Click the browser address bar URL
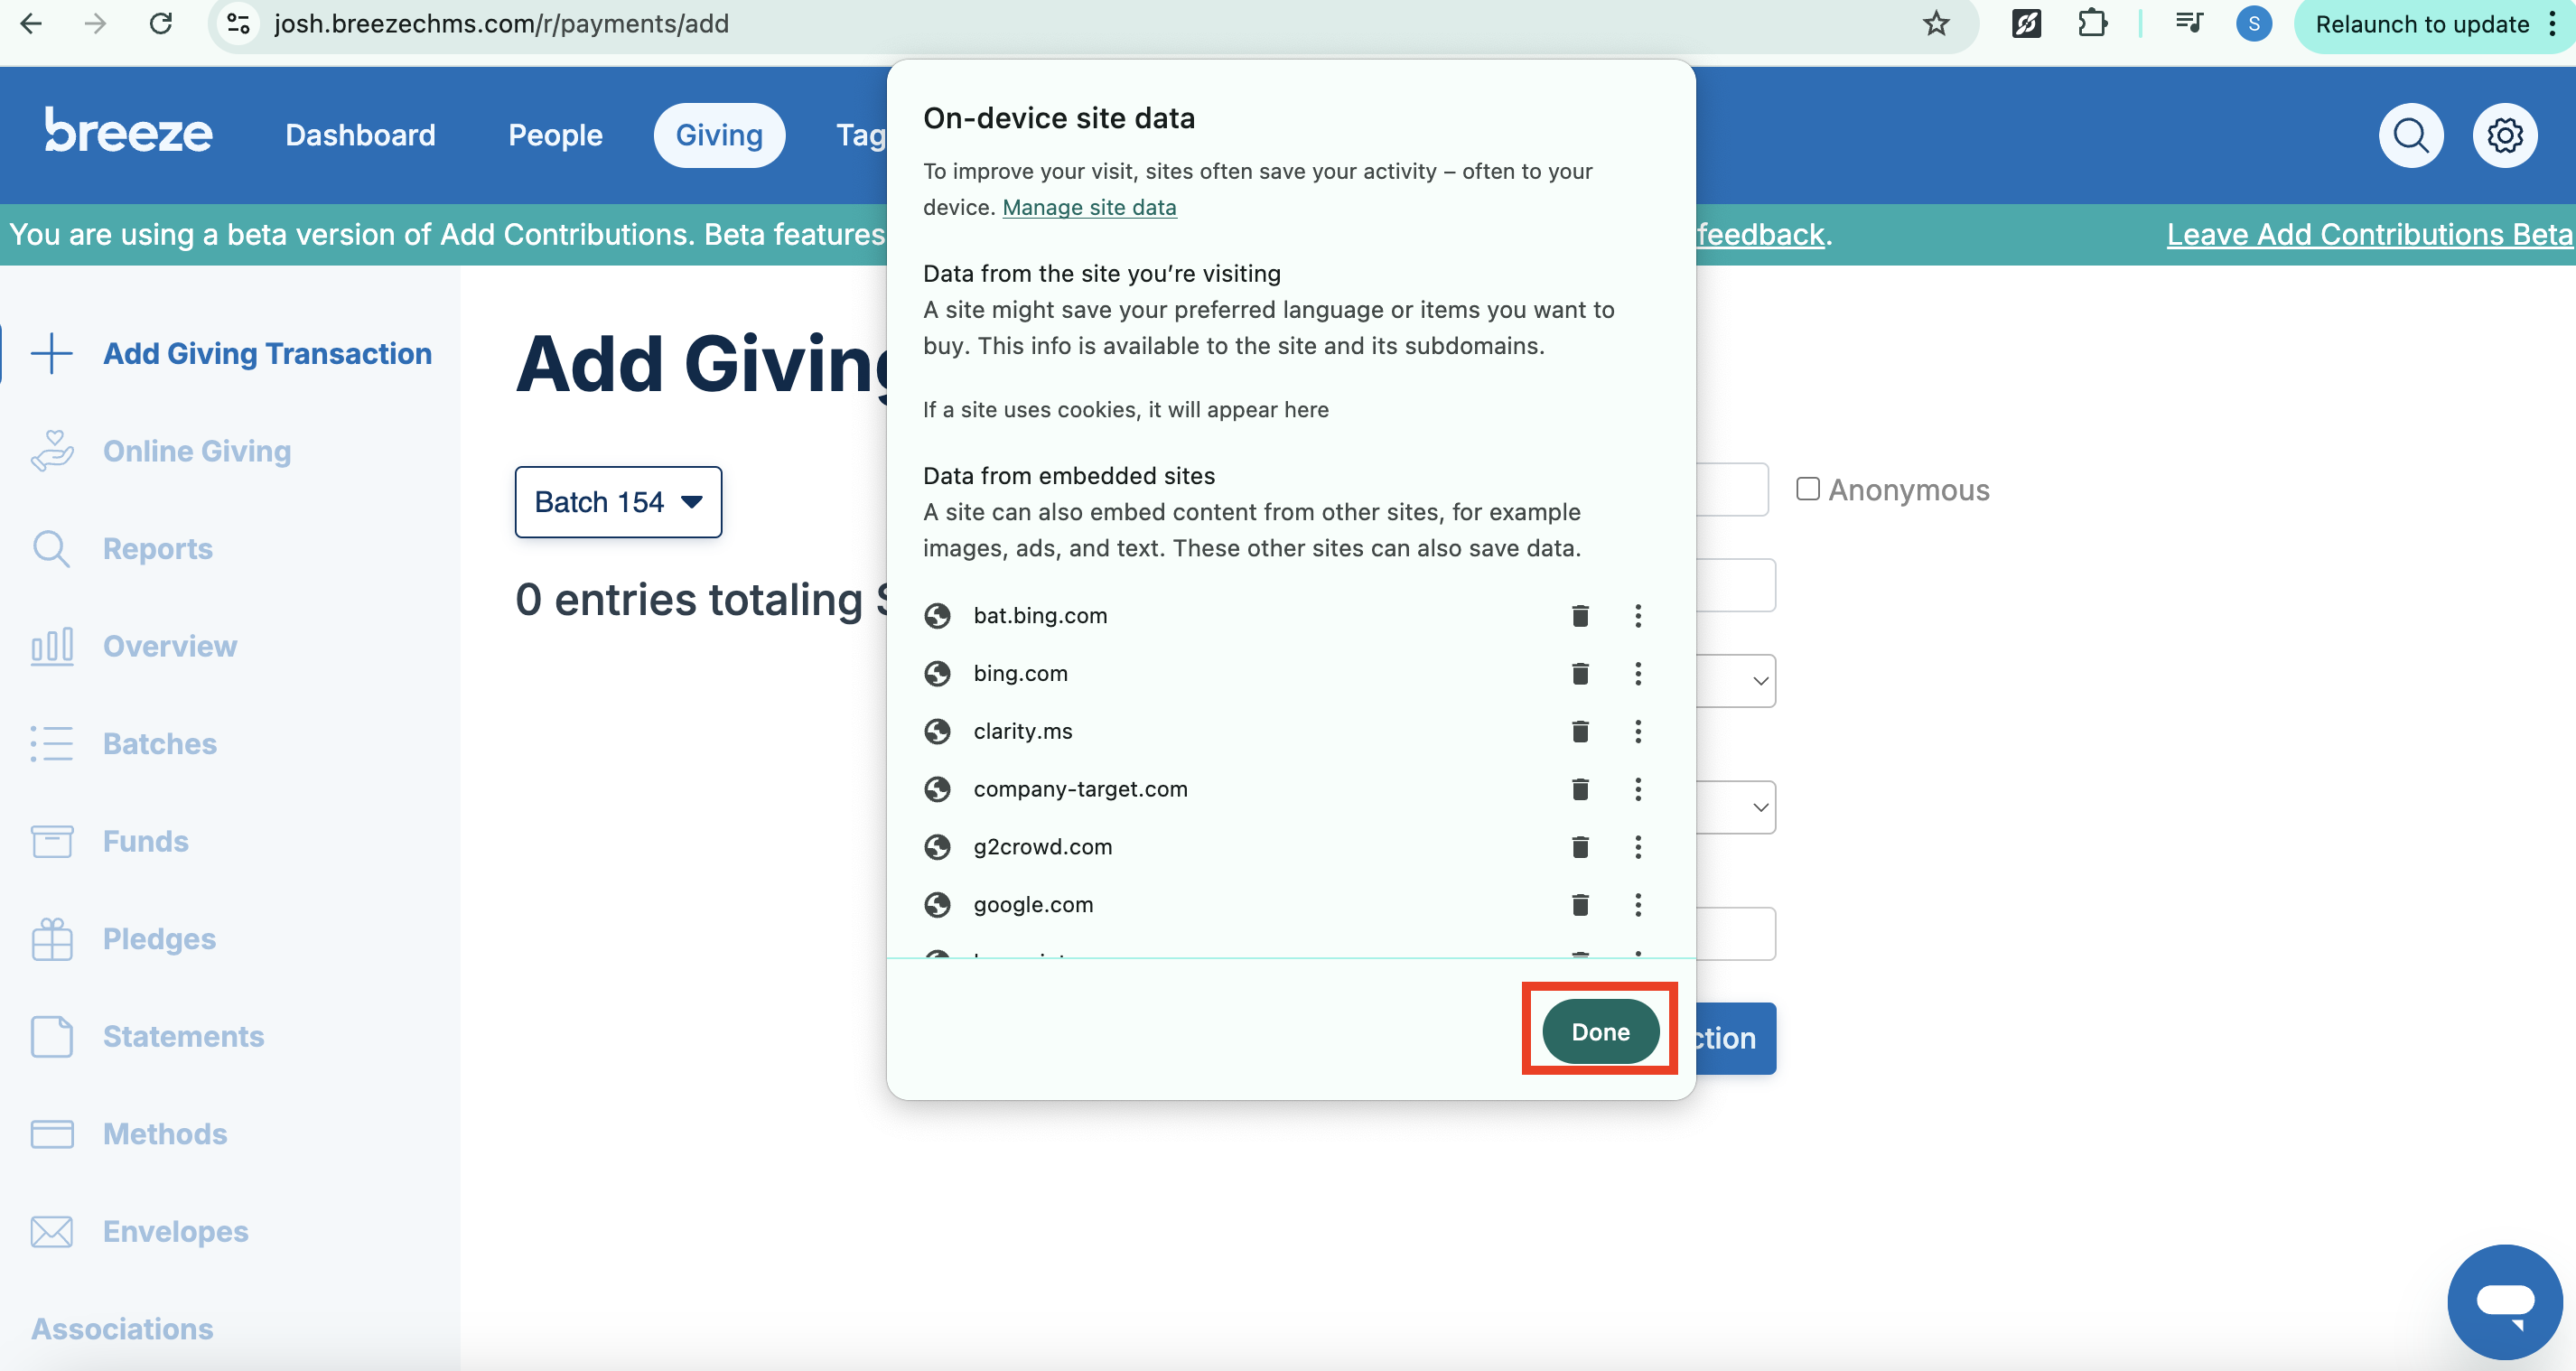This screenshot has height=1371, width=2576. point(501,24)
